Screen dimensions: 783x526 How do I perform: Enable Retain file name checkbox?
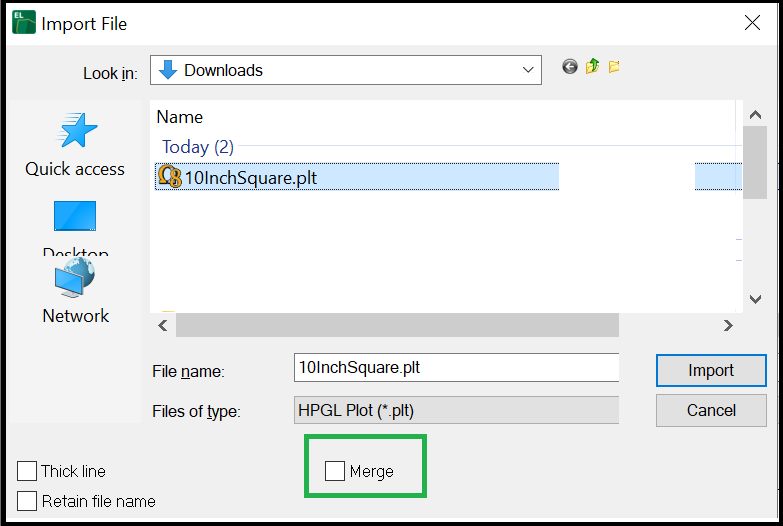click(x=26, y=501)
